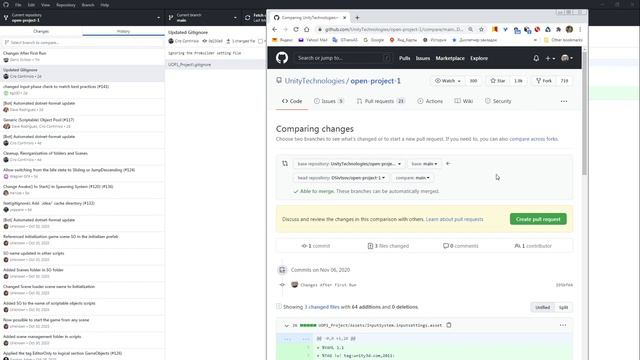Click the GitHub octocat logo in the browser
This screenshot has width=640, height=360.
[282, 58]
